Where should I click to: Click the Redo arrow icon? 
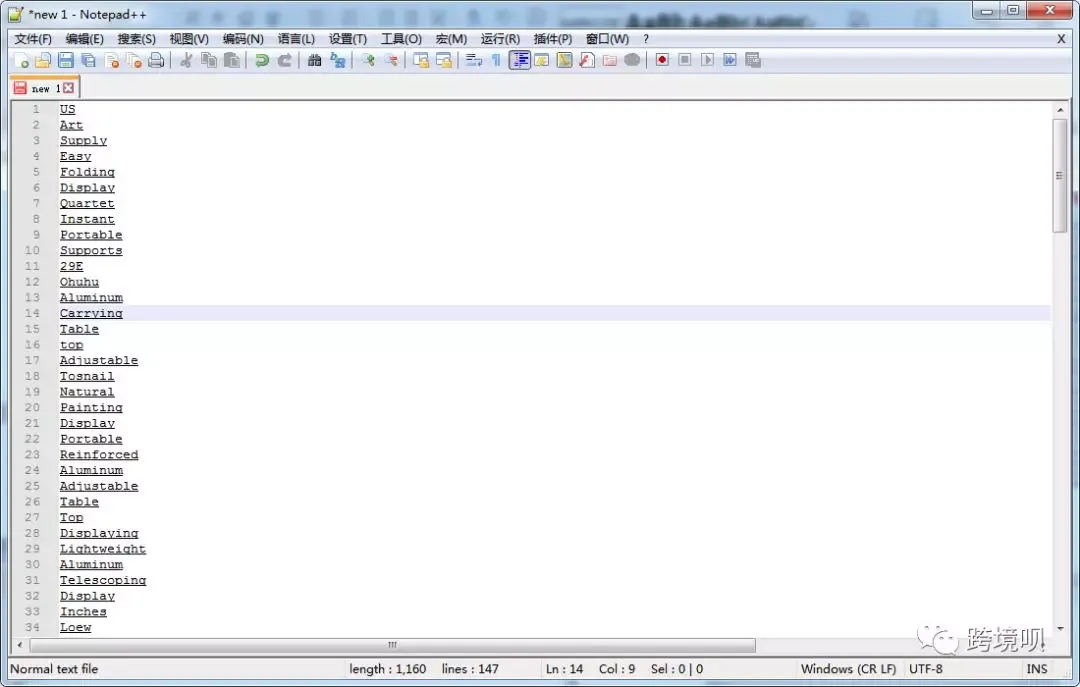coord(284,61)
